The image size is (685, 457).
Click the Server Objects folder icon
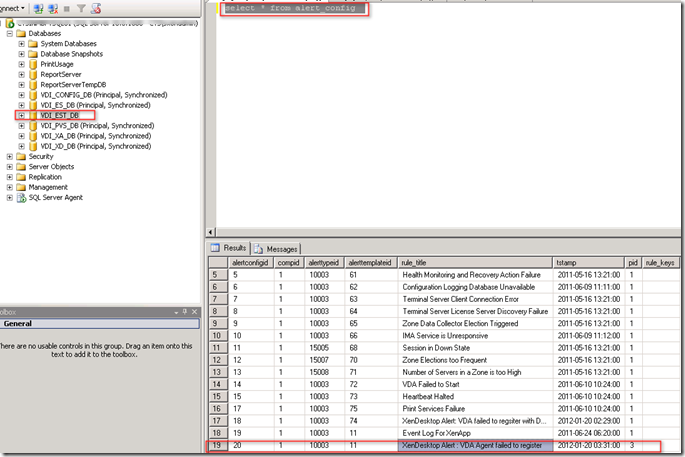(21, 167)
